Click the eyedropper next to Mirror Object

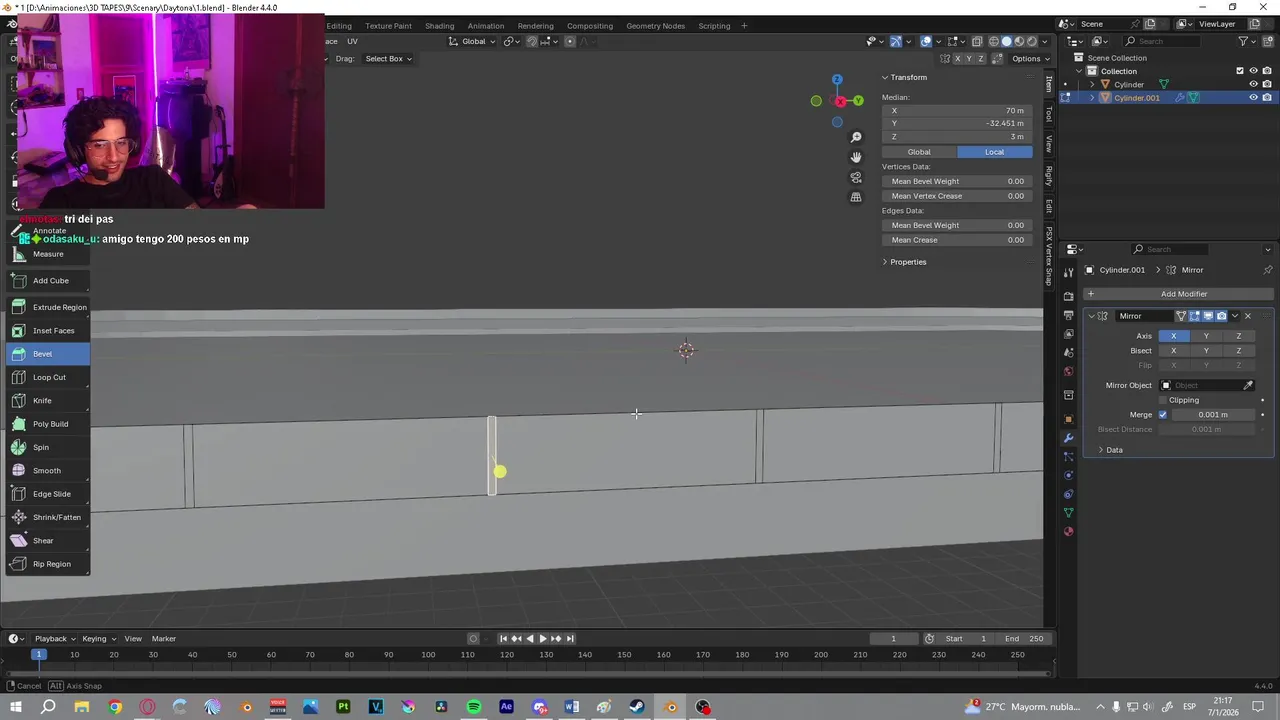coord(1248,385)
